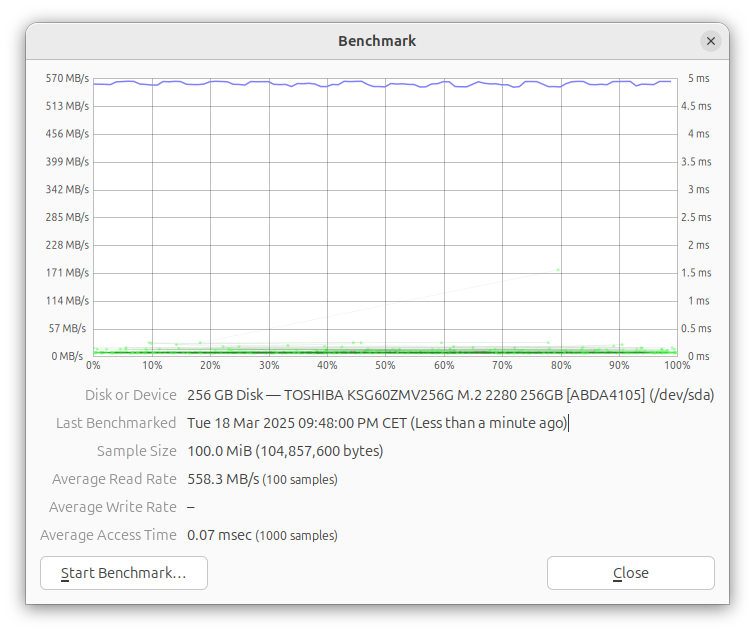This screenshot has height=633, width=755.
Task: Click the Benchmark title bar text
Action: coord(377,41)
